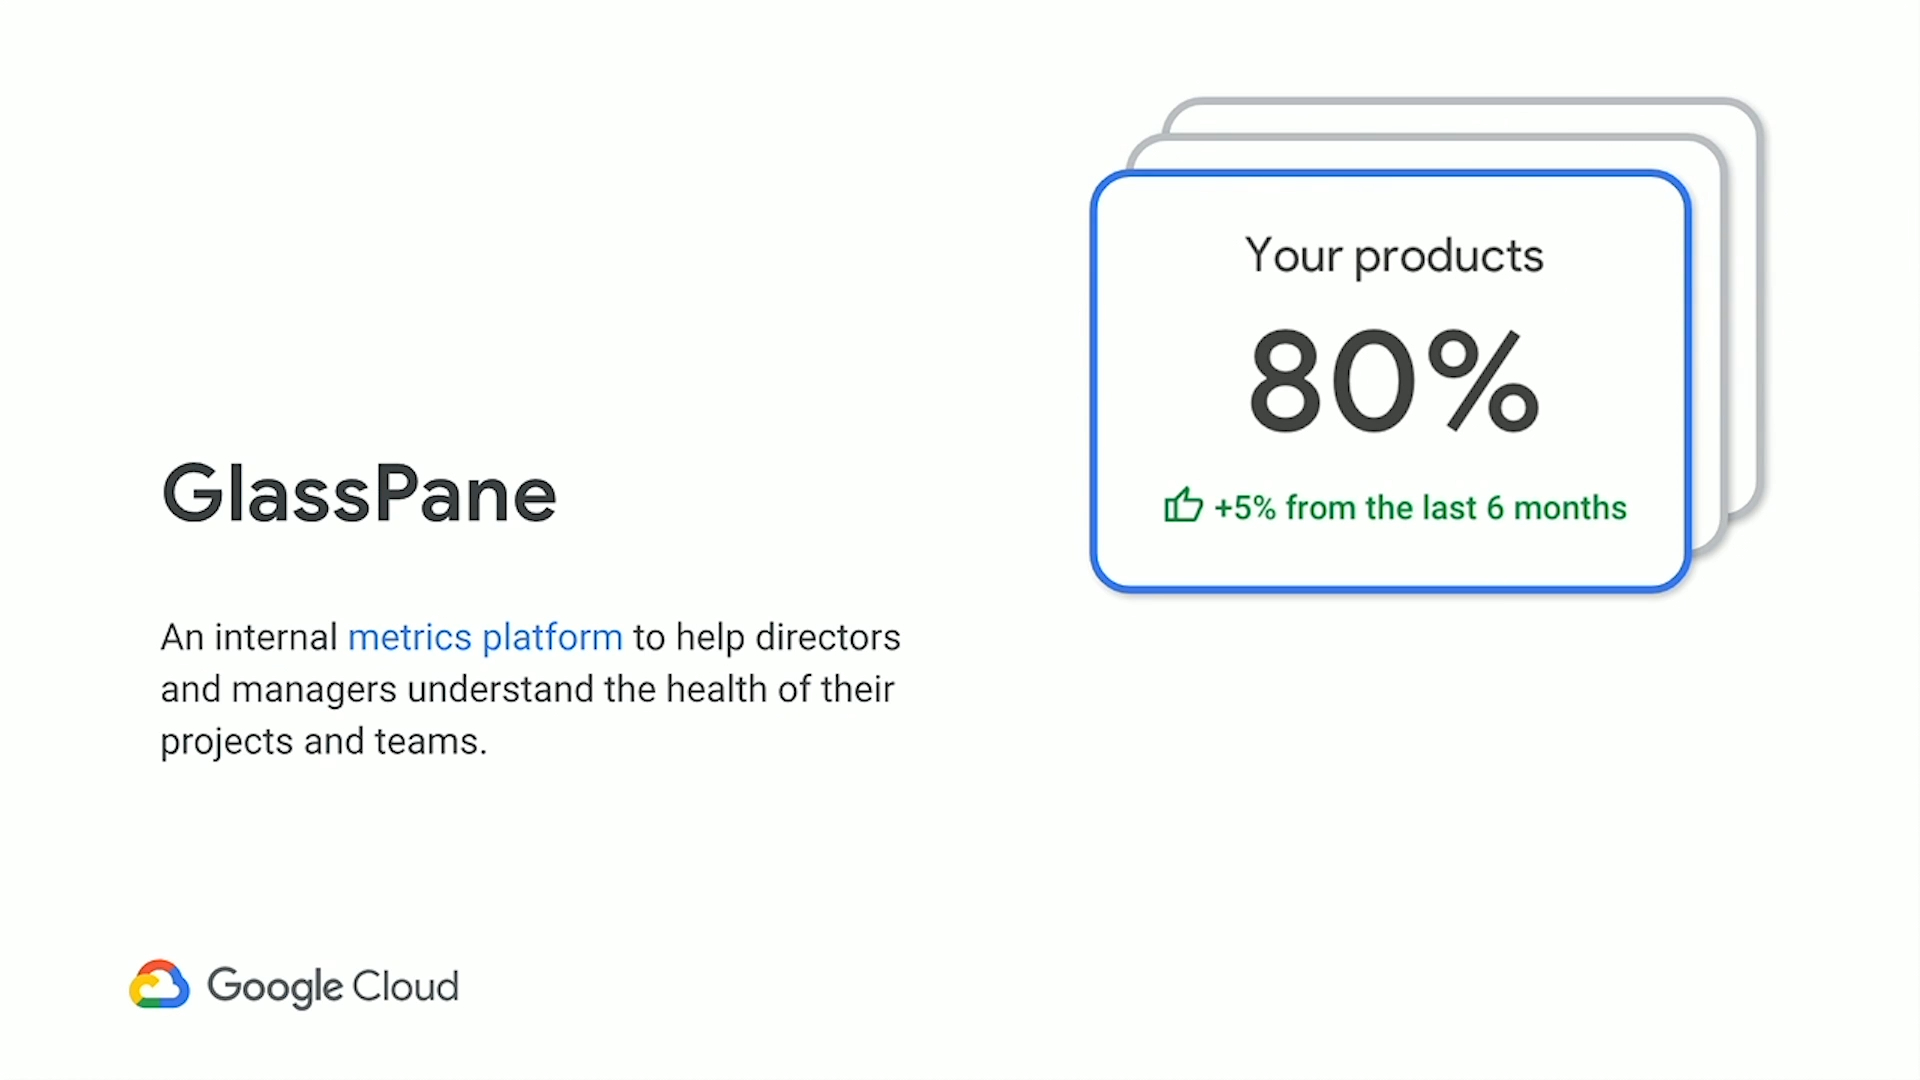Click the word "directors" in the description
The width and height of the screenshot is (1920, 1080).
pyautogui.click(x=828, y=638)
